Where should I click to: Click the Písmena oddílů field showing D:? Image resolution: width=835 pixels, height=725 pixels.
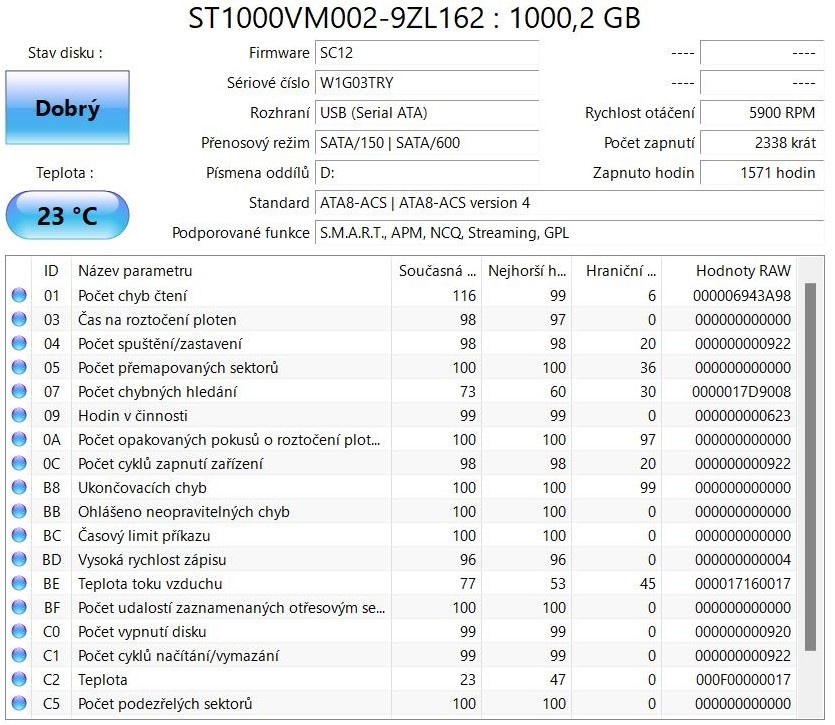click(x=427, y=173)
